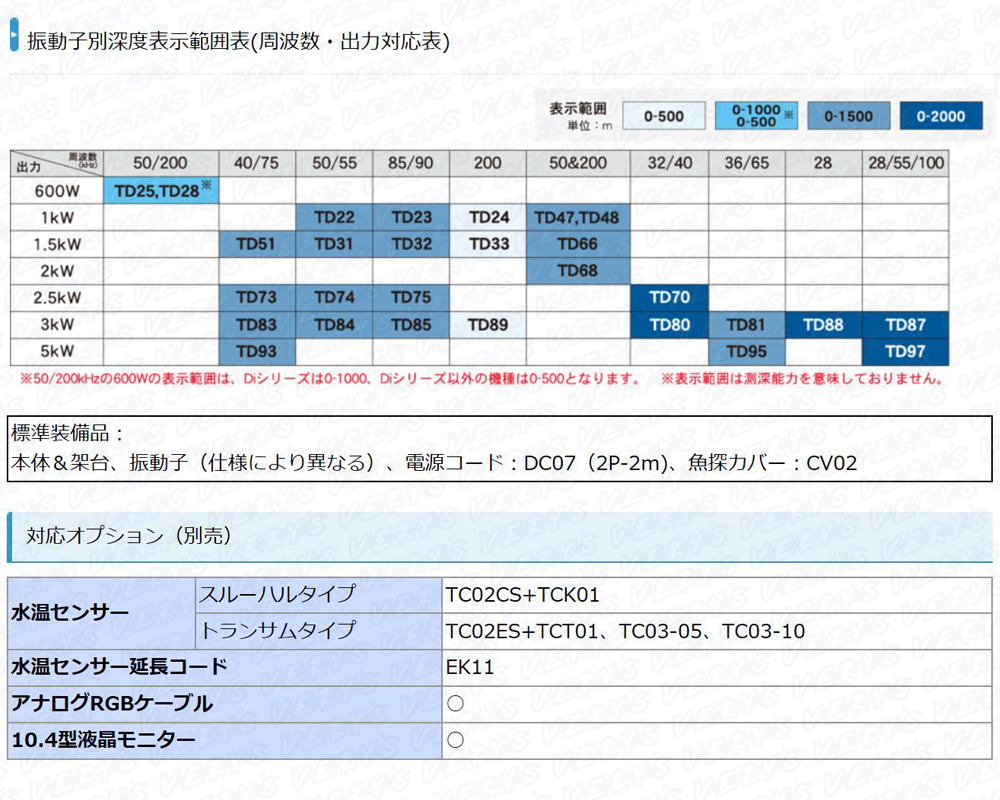Click the circle in アナログRGBケーブル row
Image resolution: width=1000 pixels, height=800 pixels.
[455, 704]
